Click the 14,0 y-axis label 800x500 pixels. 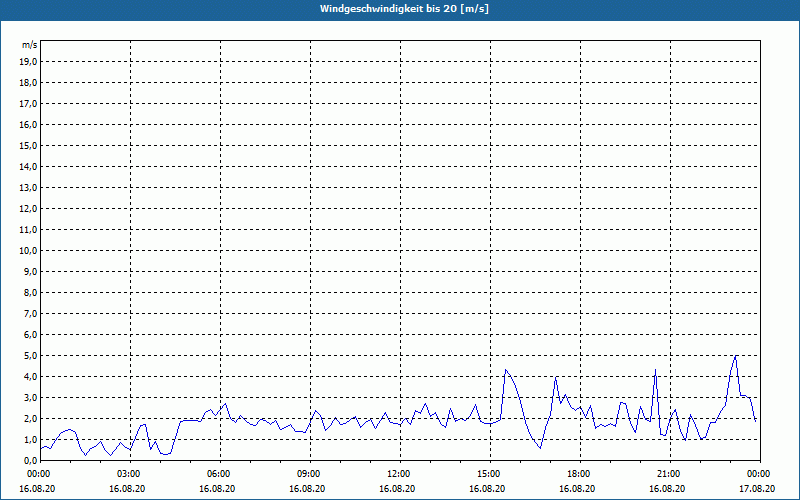coord(28,166)
